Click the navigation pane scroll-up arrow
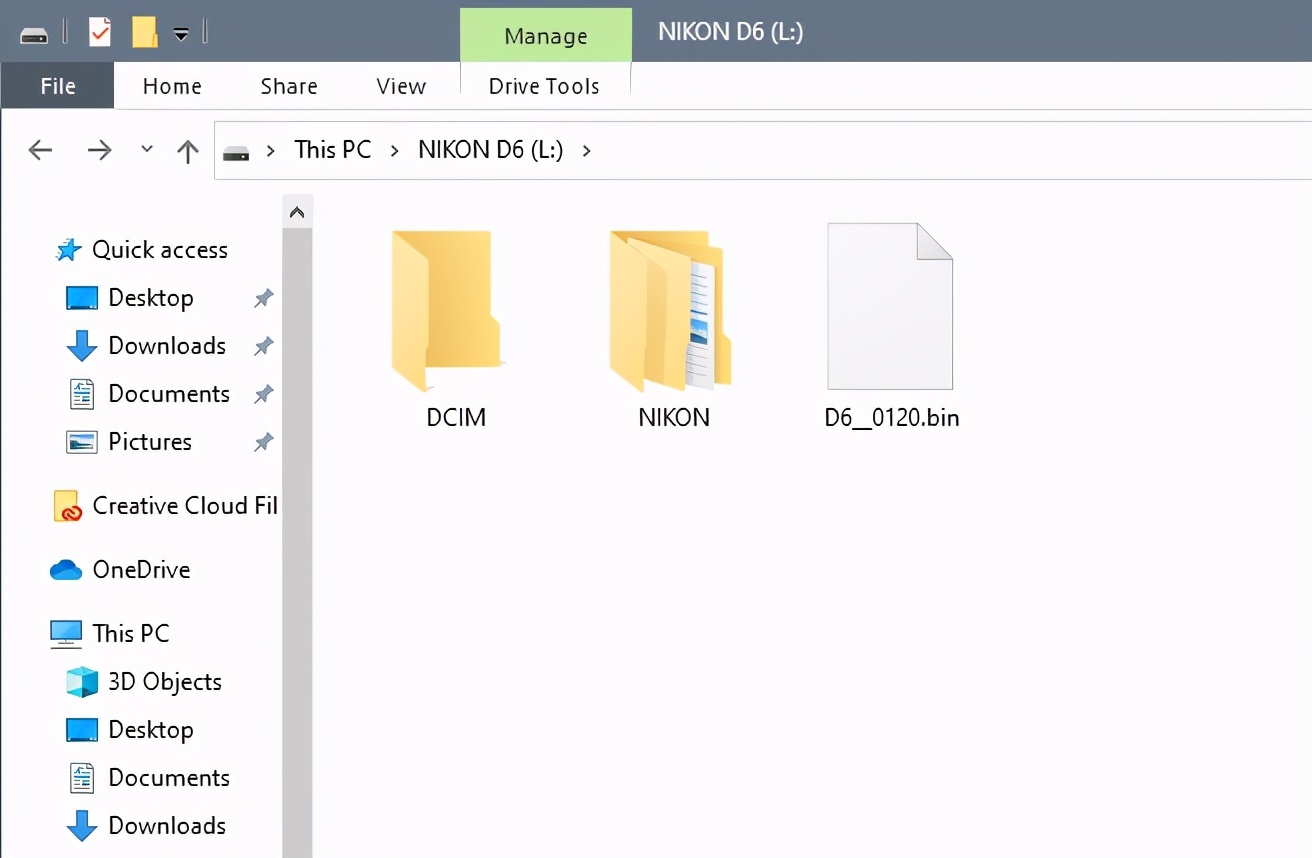 297,212
